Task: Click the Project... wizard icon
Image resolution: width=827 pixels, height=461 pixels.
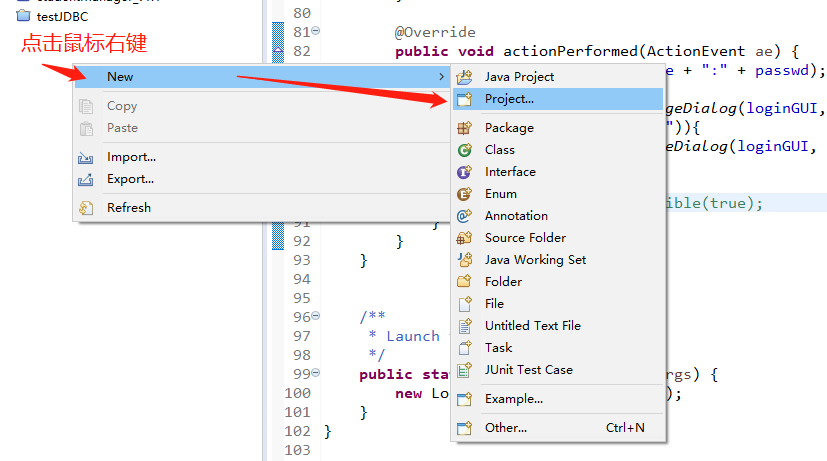Action: point(465,99)
